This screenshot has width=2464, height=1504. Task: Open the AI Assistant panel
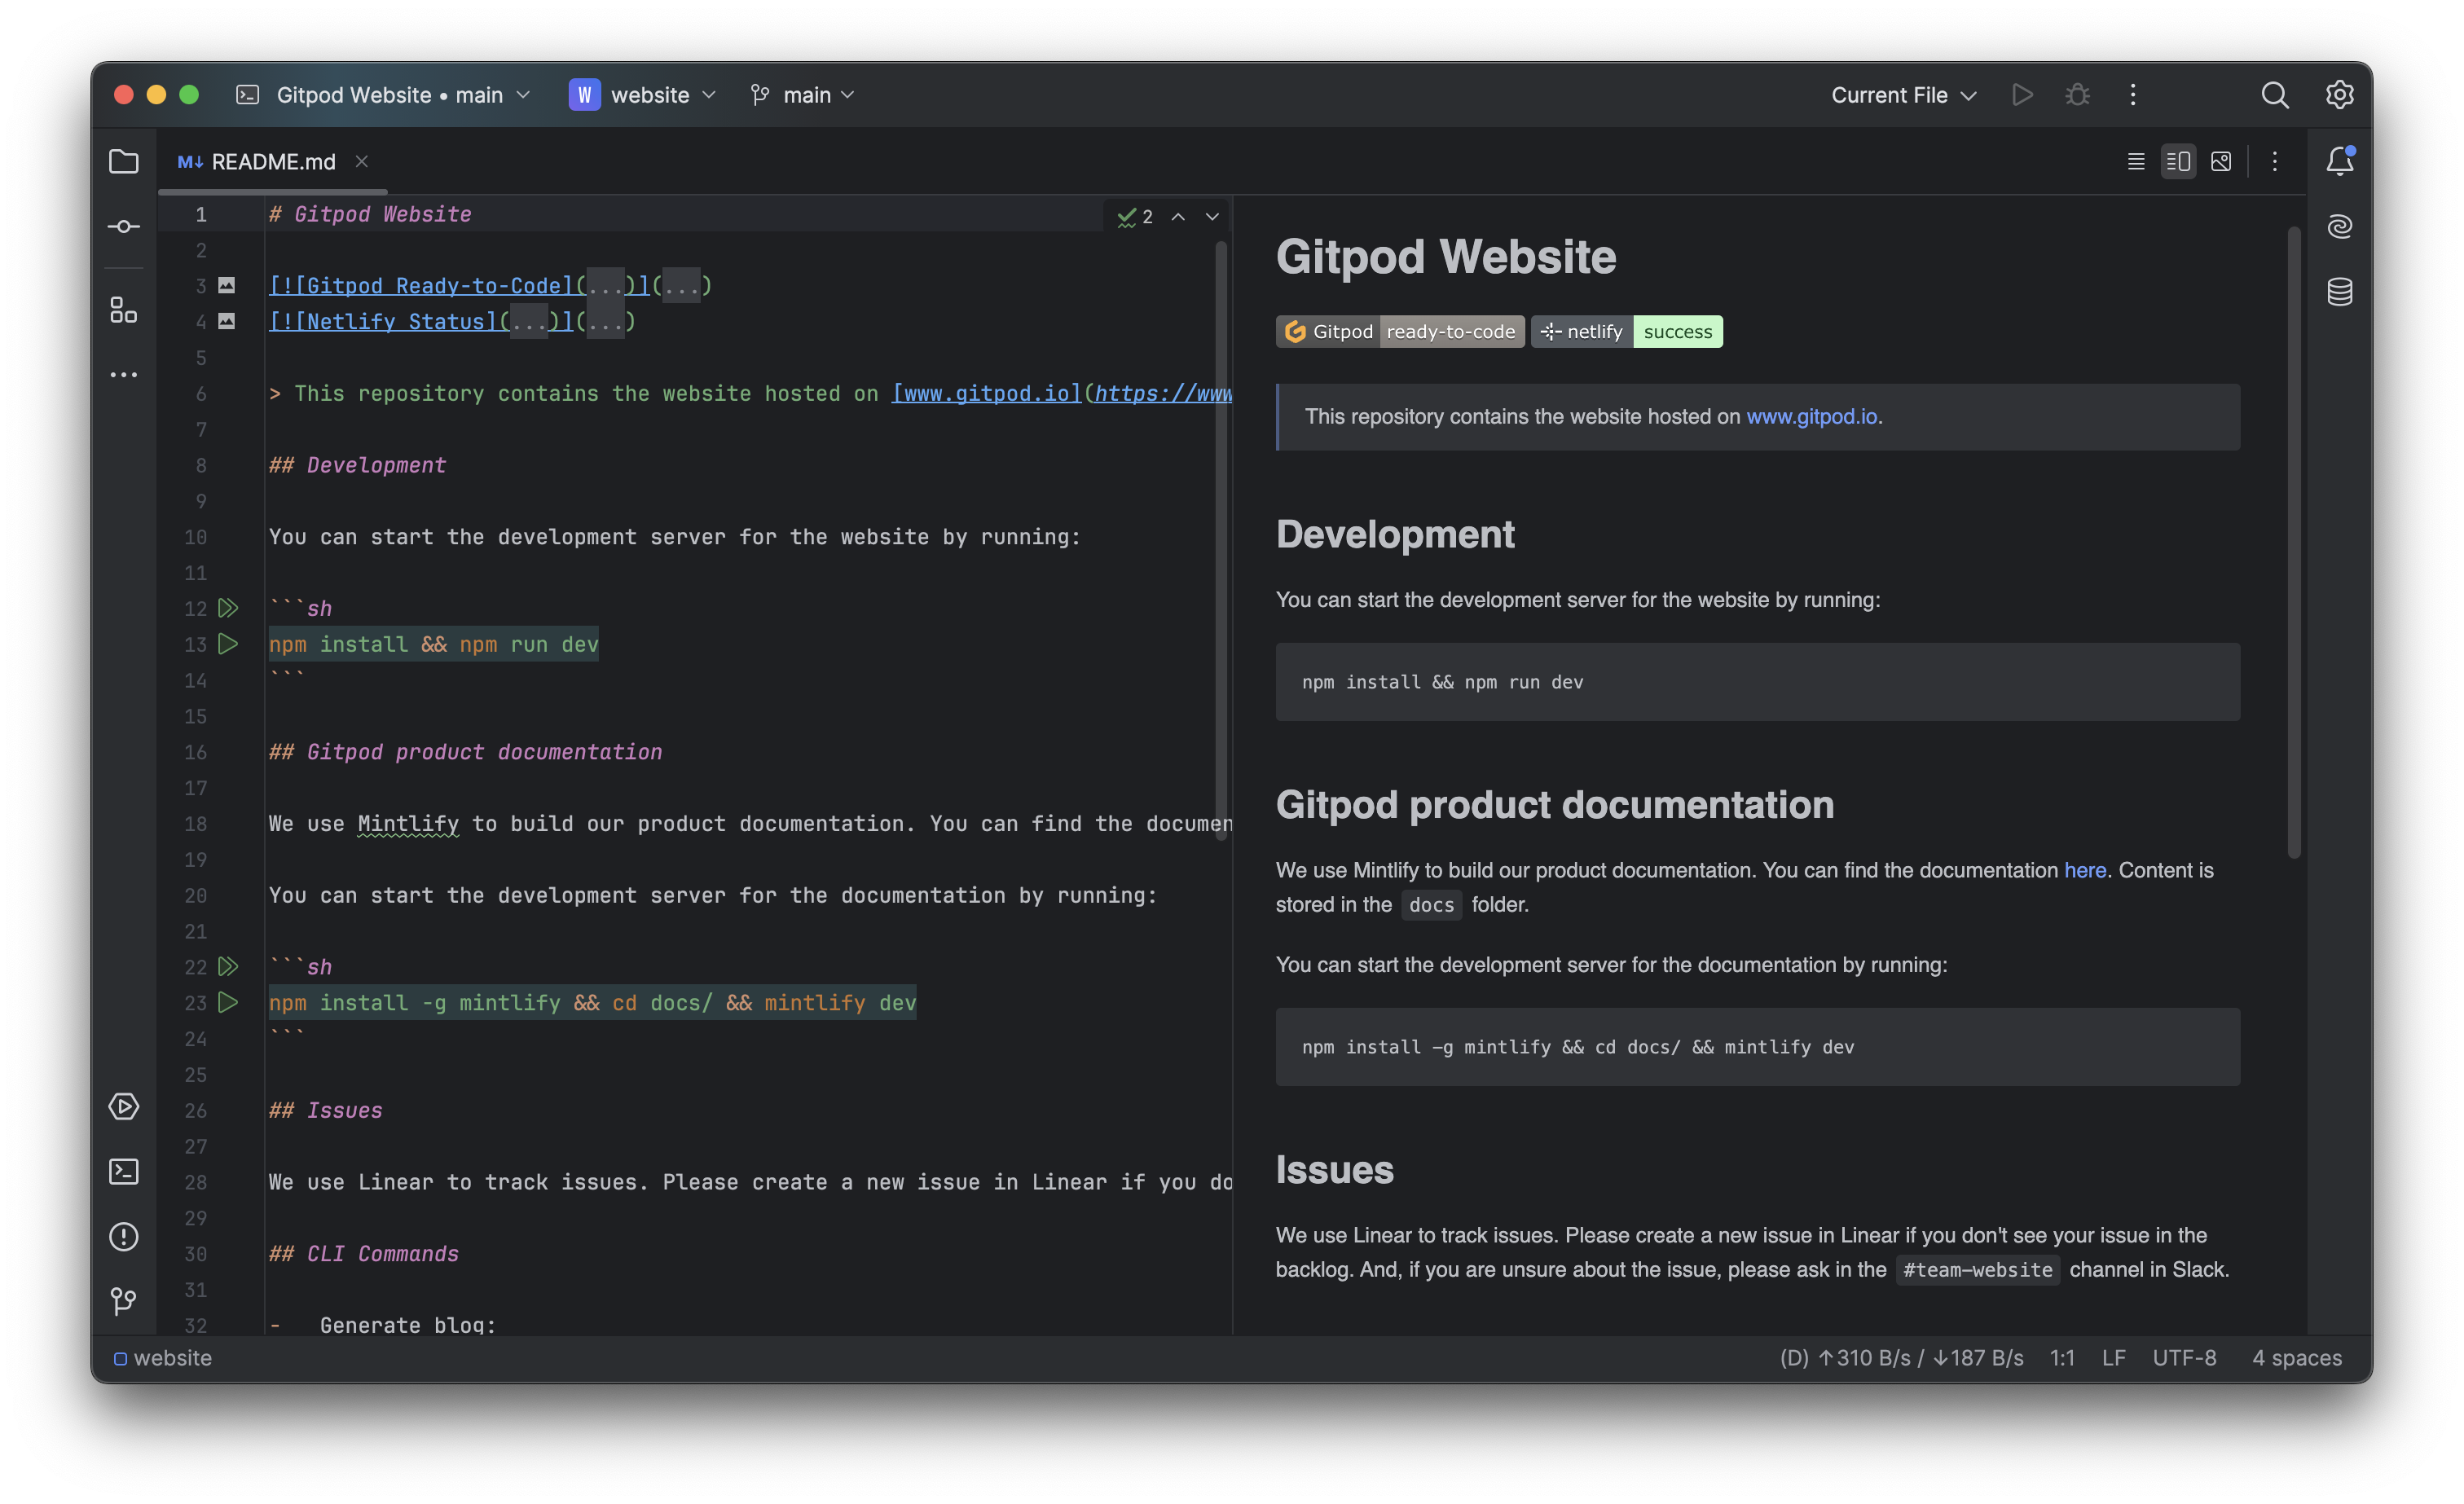(2339, 227)
